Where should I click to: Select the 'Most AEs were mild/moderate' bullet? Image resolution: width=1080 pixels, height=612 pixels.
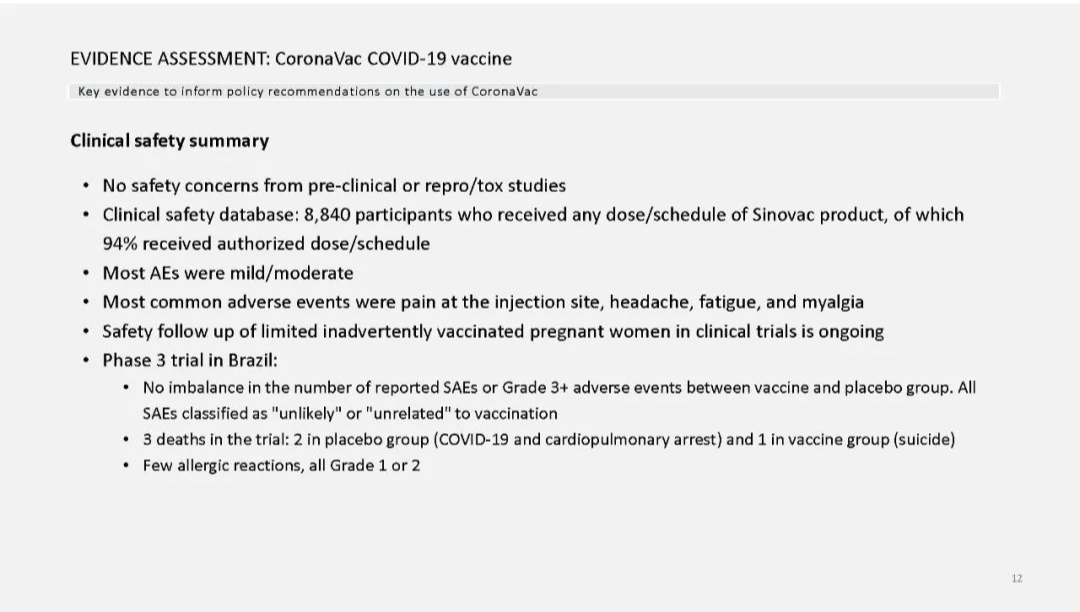pos(228,273)
